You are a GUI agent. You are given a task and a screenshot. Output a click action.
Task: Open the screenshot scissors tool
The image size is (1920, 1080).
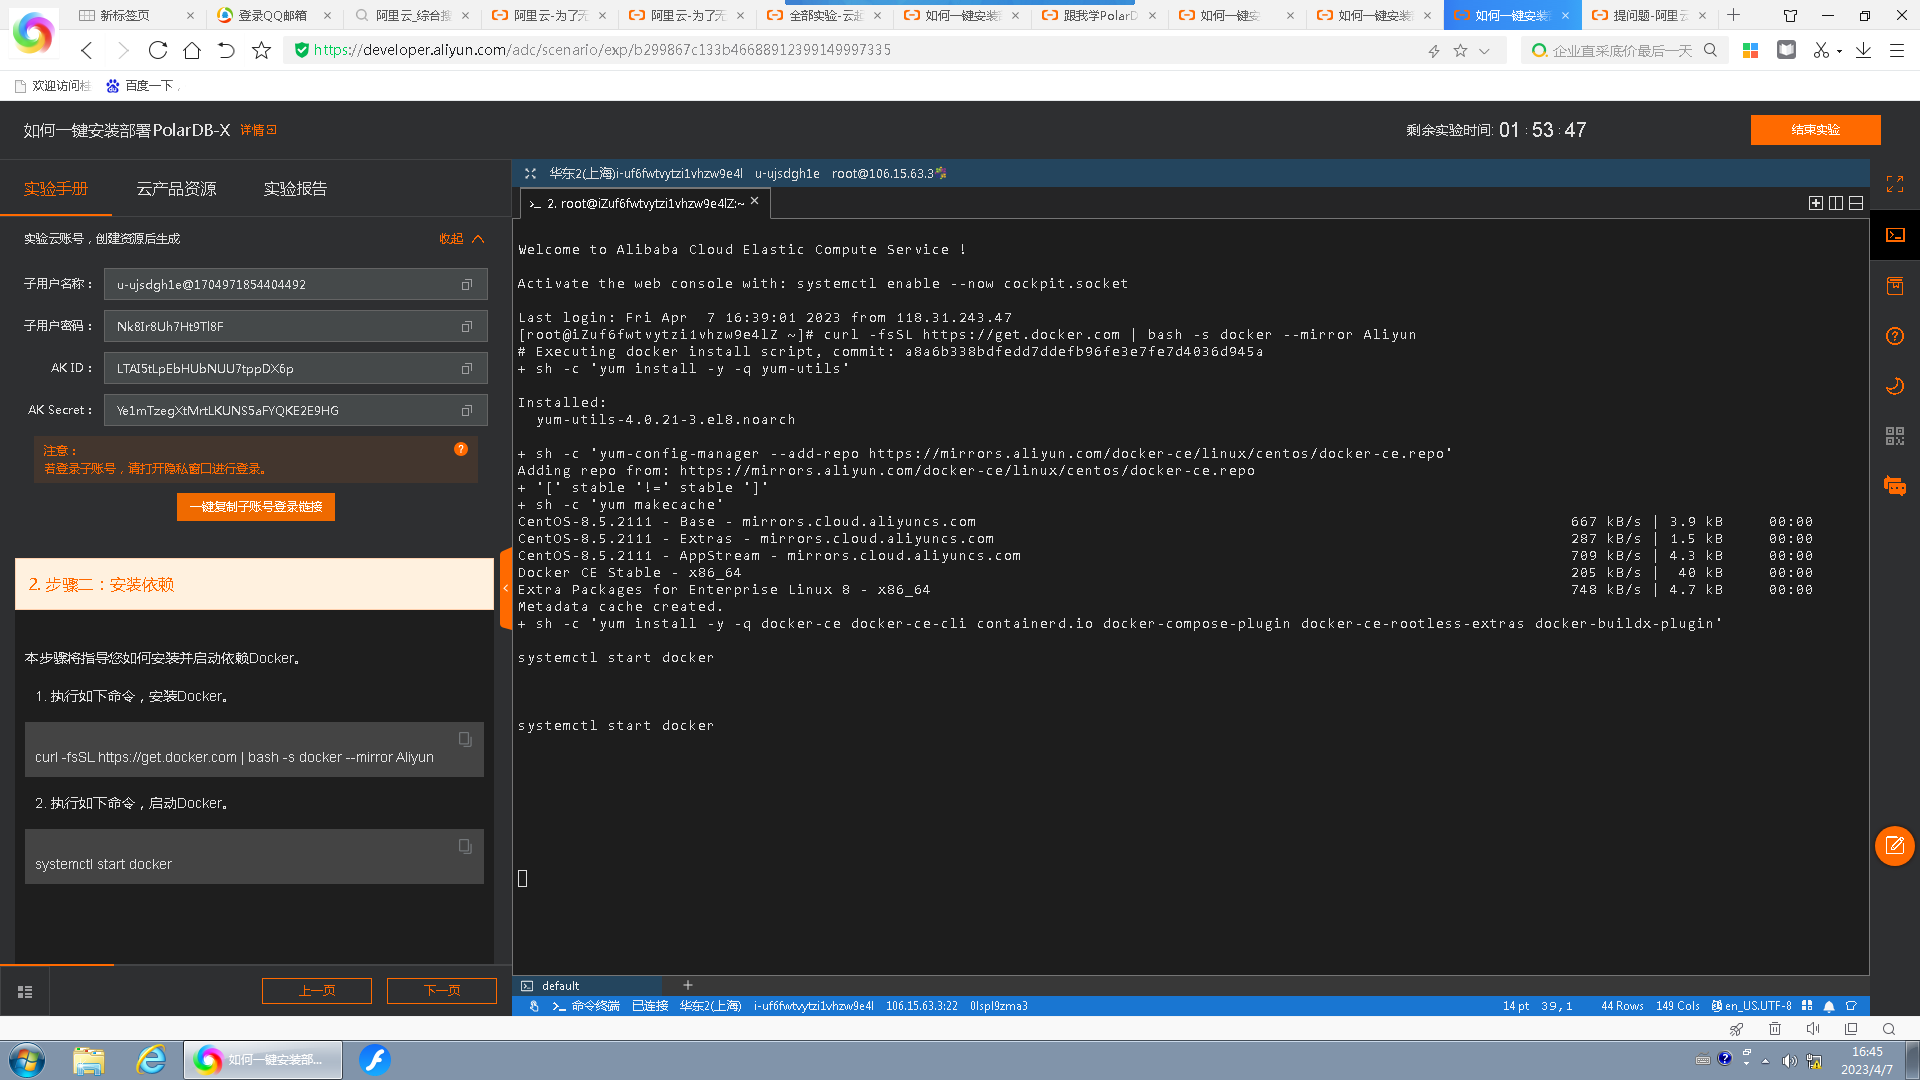point(1821,50)
